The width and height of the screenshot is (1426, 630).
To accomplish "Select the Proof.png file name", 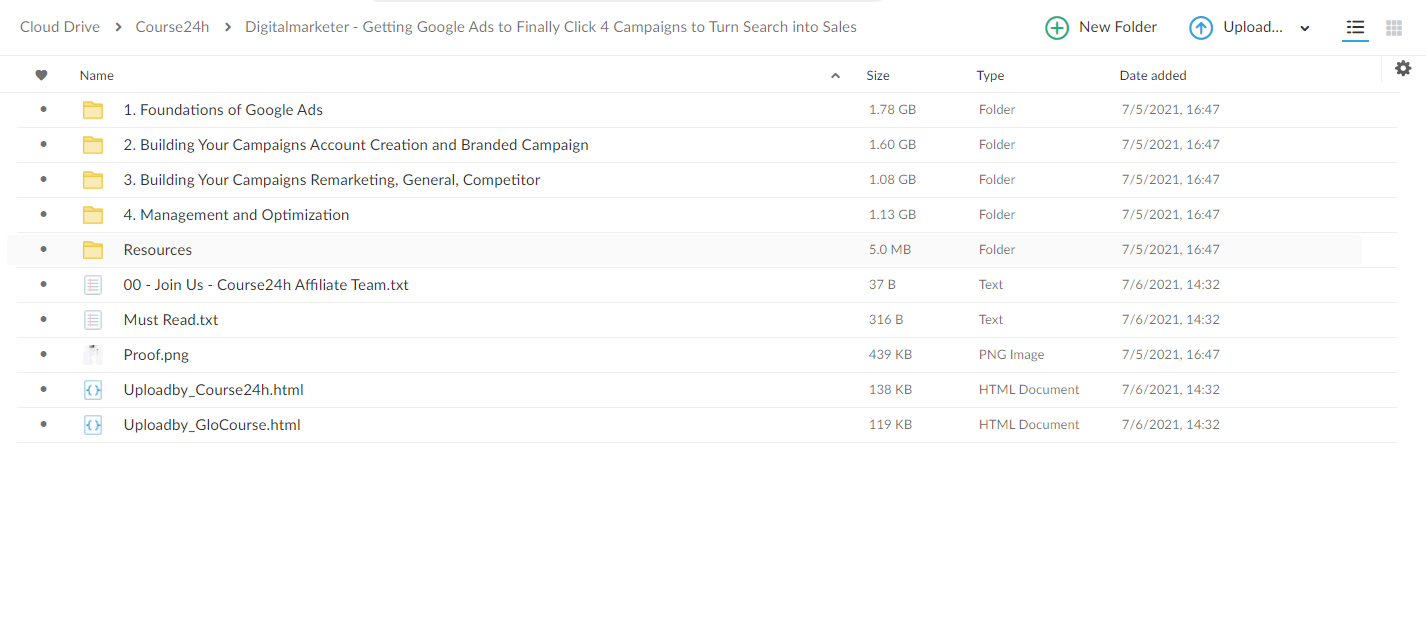I will point(156,355).
